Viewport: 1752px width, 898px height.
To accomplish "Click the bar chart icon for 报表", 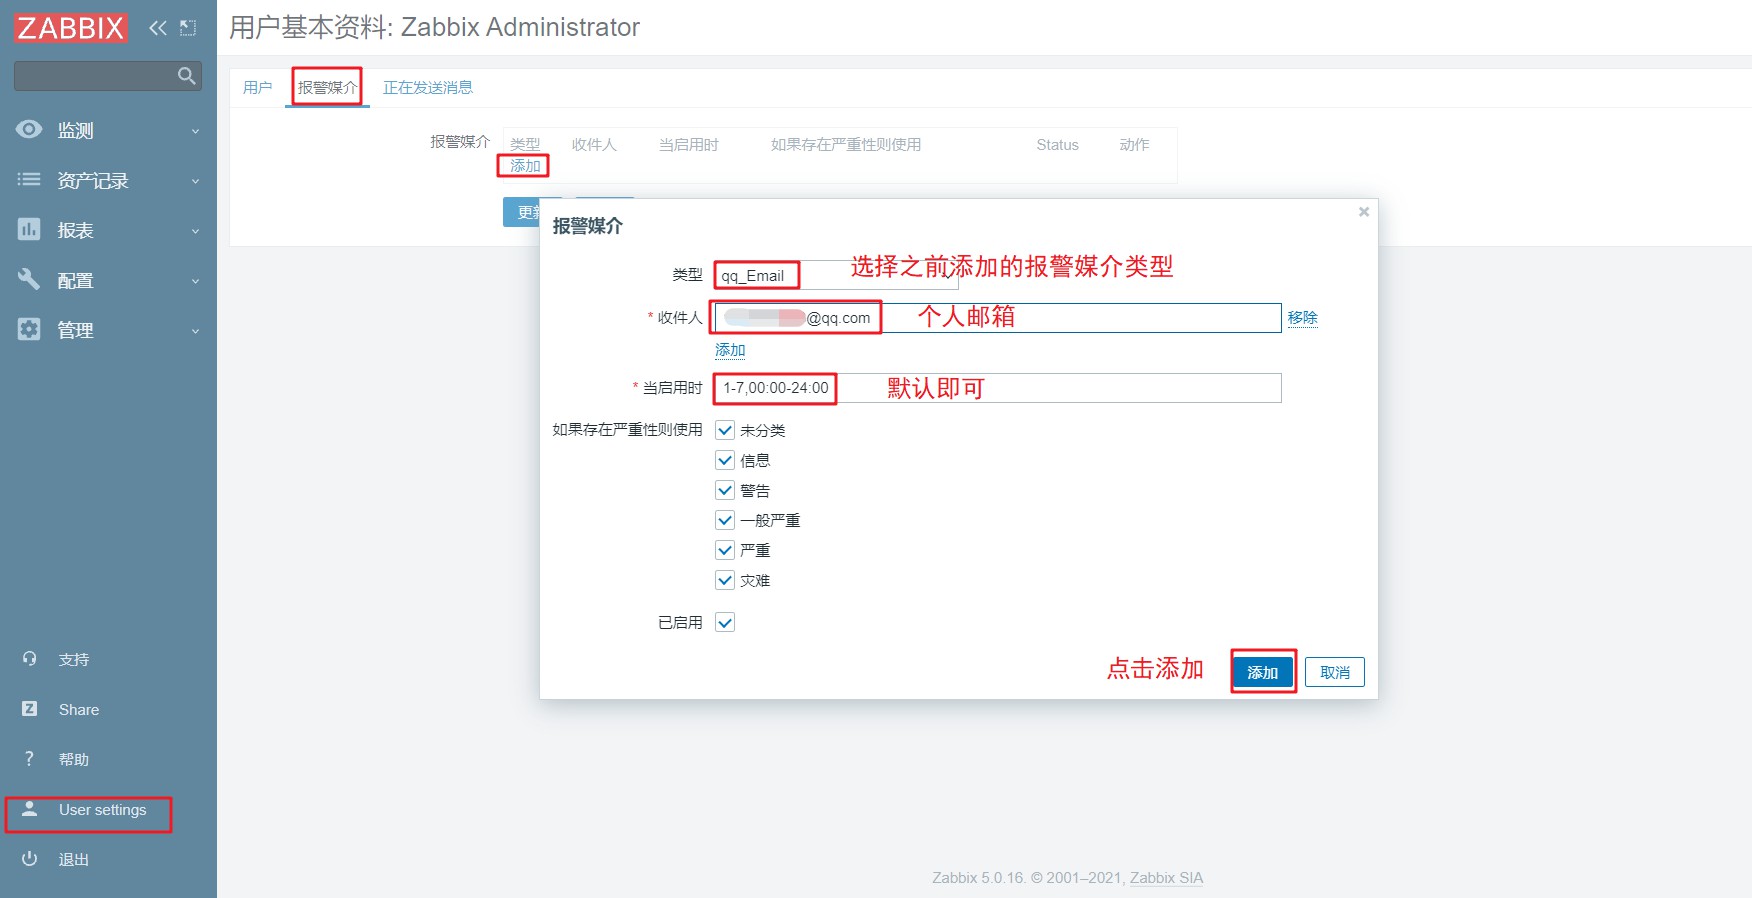I will pos(29,230).
